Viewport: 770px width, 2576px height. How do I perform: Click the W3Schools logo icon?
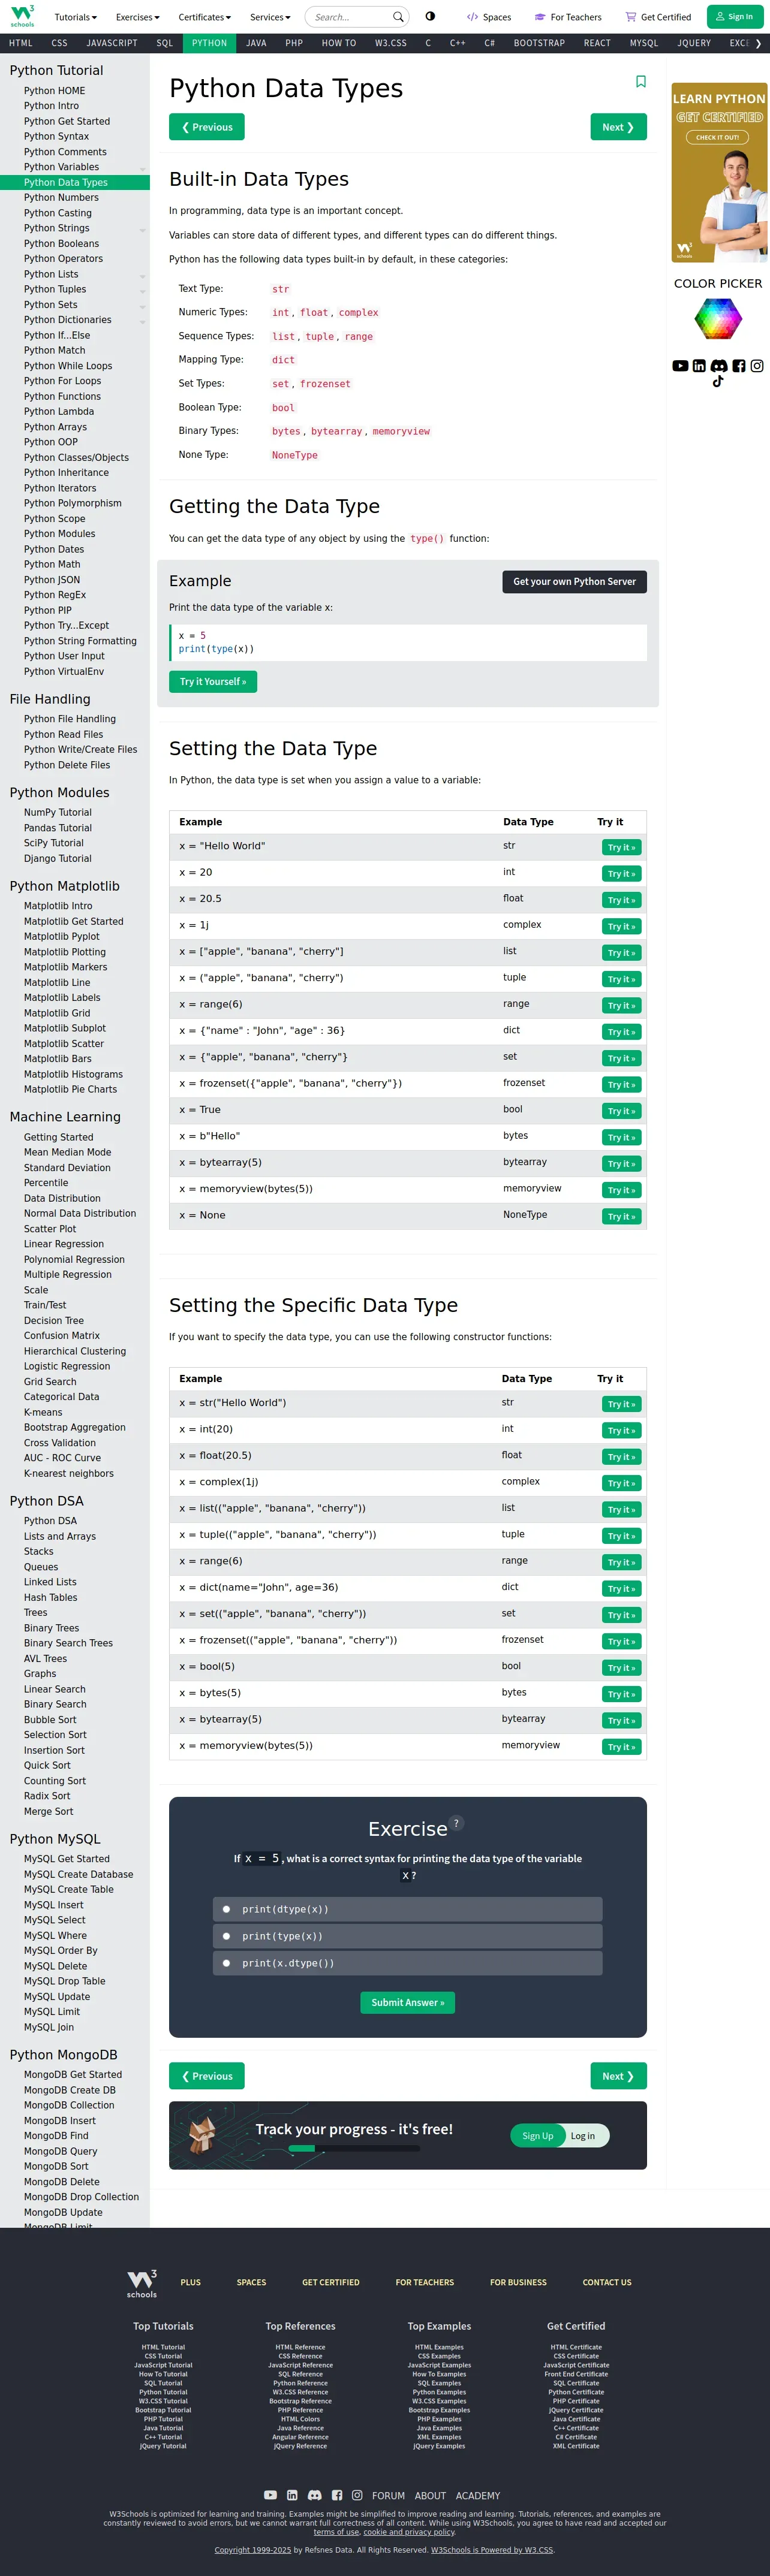click(22, 15)
